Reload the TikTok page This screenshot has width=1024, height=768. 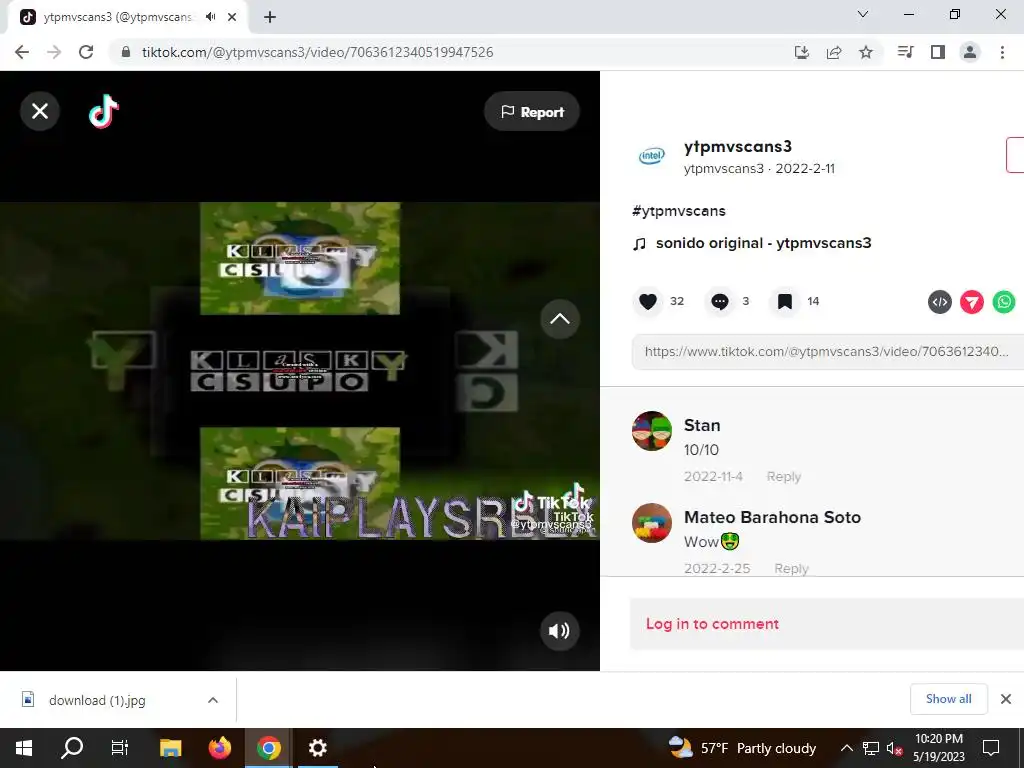[x=86, y=52]
